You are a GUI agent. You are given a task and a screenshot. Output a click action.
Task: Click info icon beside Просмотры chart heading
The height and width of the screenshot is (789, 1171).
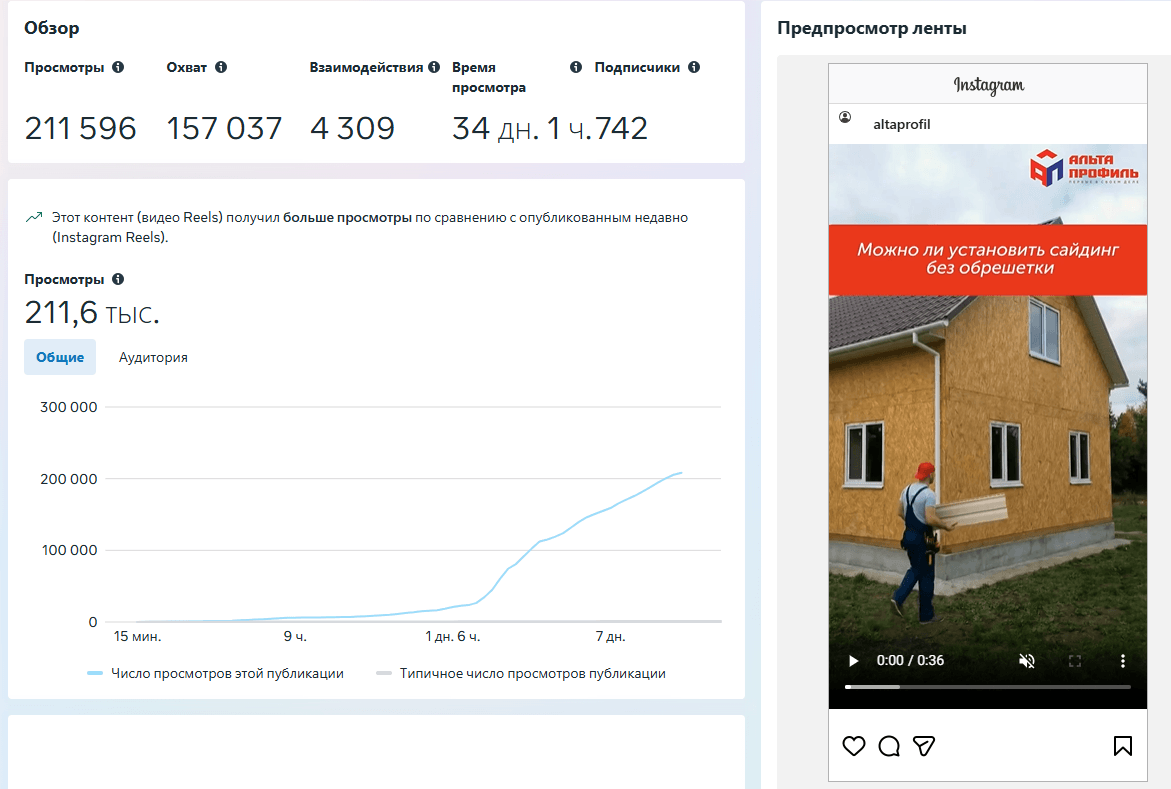click(x=118, y=280)
